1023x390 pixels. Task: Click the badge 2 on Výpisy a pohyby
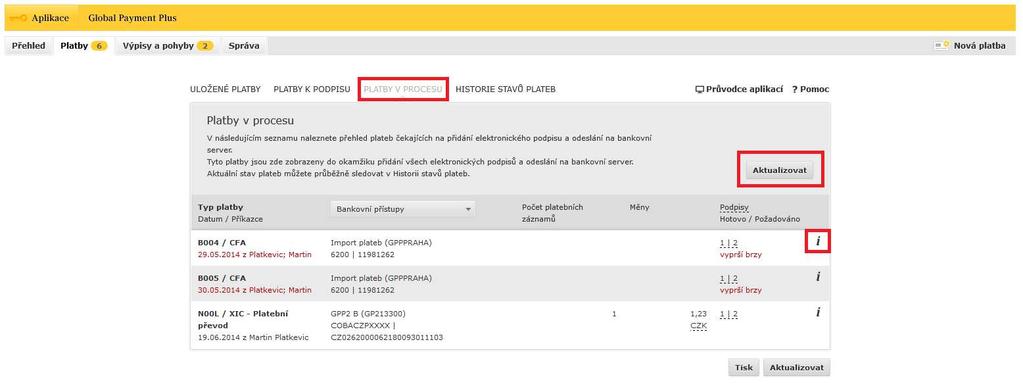point(205,46)
